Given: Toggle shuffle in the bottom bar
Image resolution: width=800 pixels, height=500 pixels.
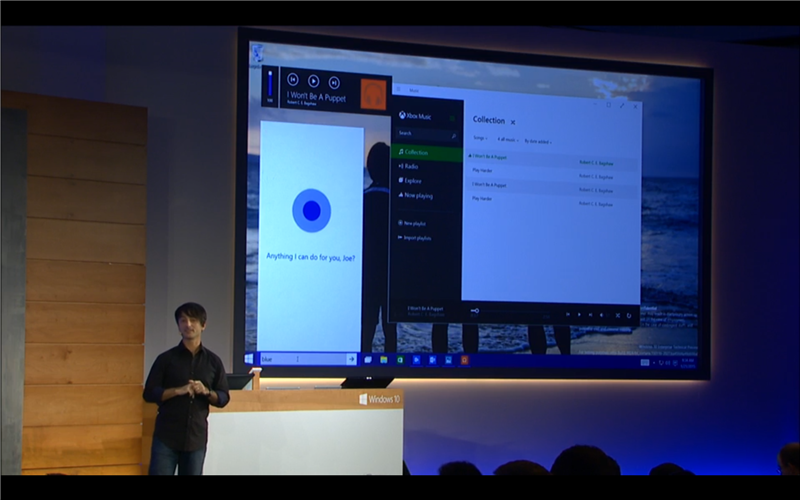Looking at the screenshot, I should [617, 315].
